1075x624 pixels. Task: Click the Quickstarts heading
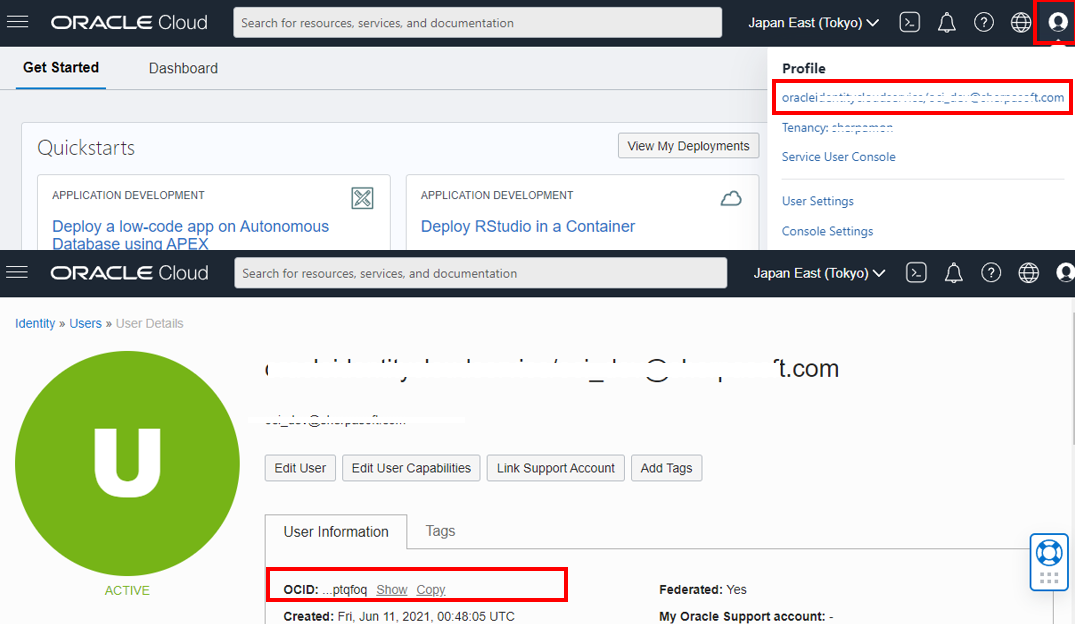(x=86, y=147)
